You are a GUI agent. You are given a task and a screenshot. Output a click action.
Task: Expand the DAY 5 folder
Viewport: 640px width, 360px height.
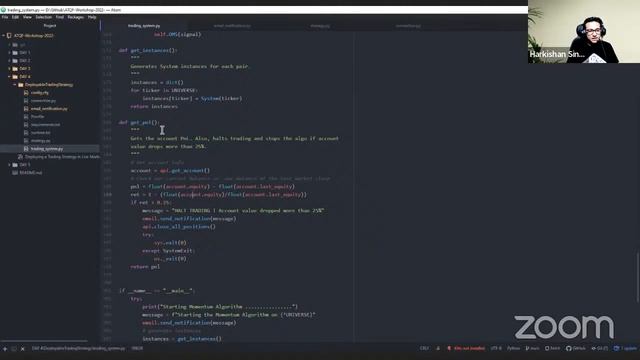point(9,165)
